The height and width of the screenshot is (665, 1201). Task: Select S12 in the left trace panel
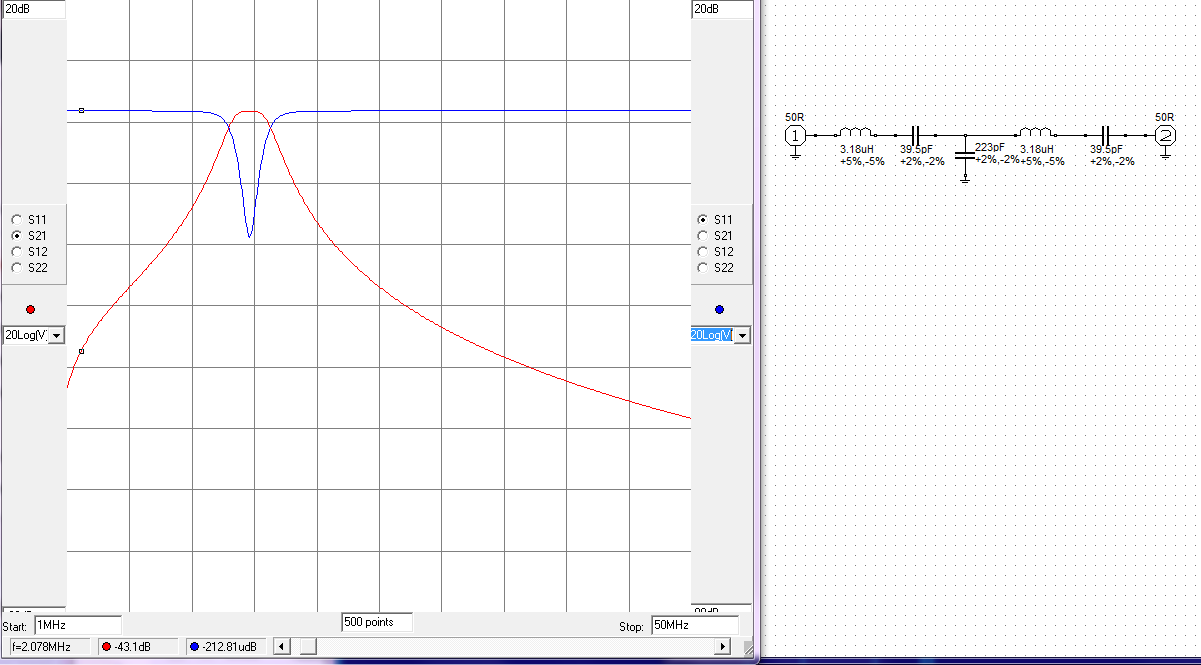(16, 251)
